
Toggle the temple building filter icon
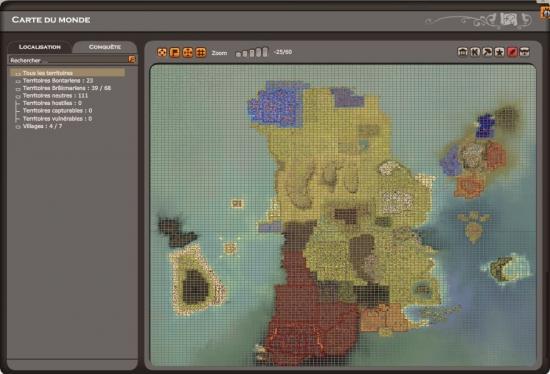point(463,52)
